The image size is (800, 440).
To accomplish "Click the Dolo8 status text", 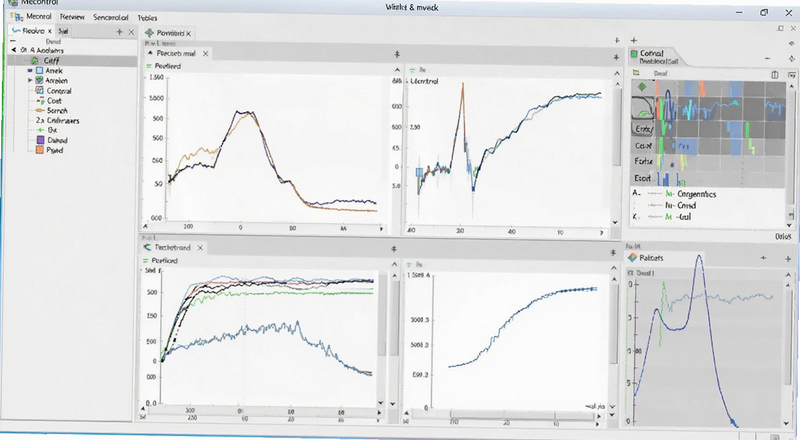I will pyautogui.click(x=782, y=236).
